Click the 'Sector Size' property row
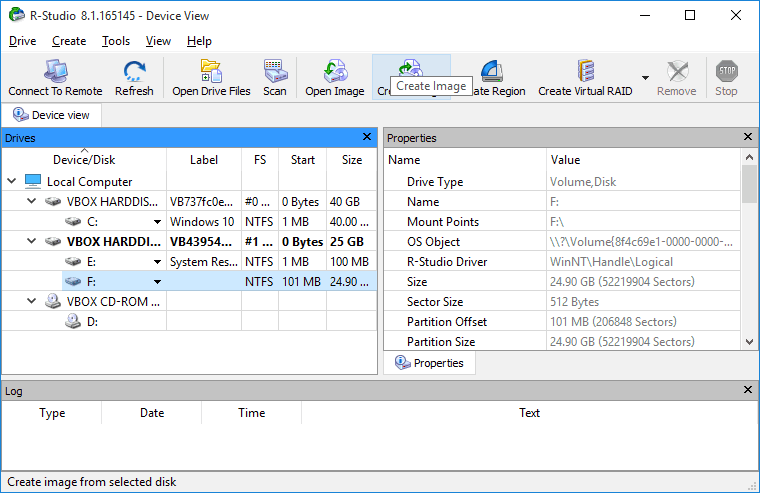Image resolution: width=760 pixels, height=493 pixels. pos(562,302)
